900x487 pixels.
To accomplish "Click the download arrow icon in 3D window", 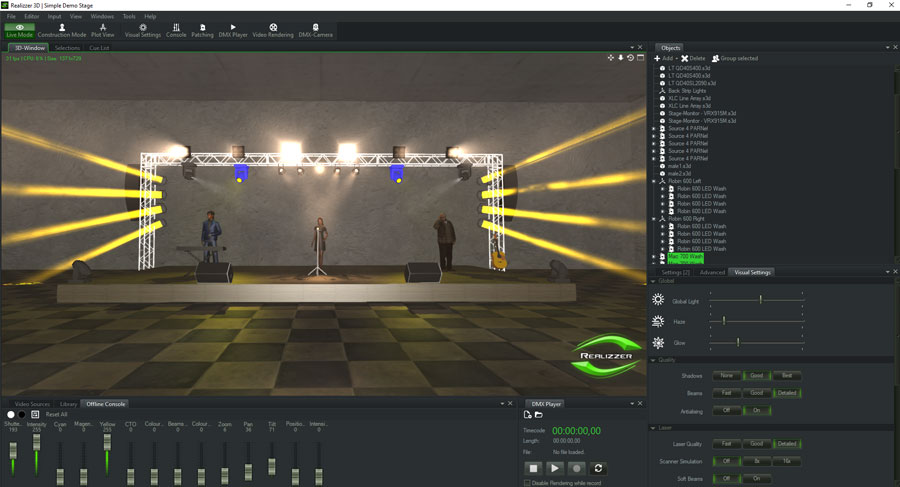I will (620, 58).
